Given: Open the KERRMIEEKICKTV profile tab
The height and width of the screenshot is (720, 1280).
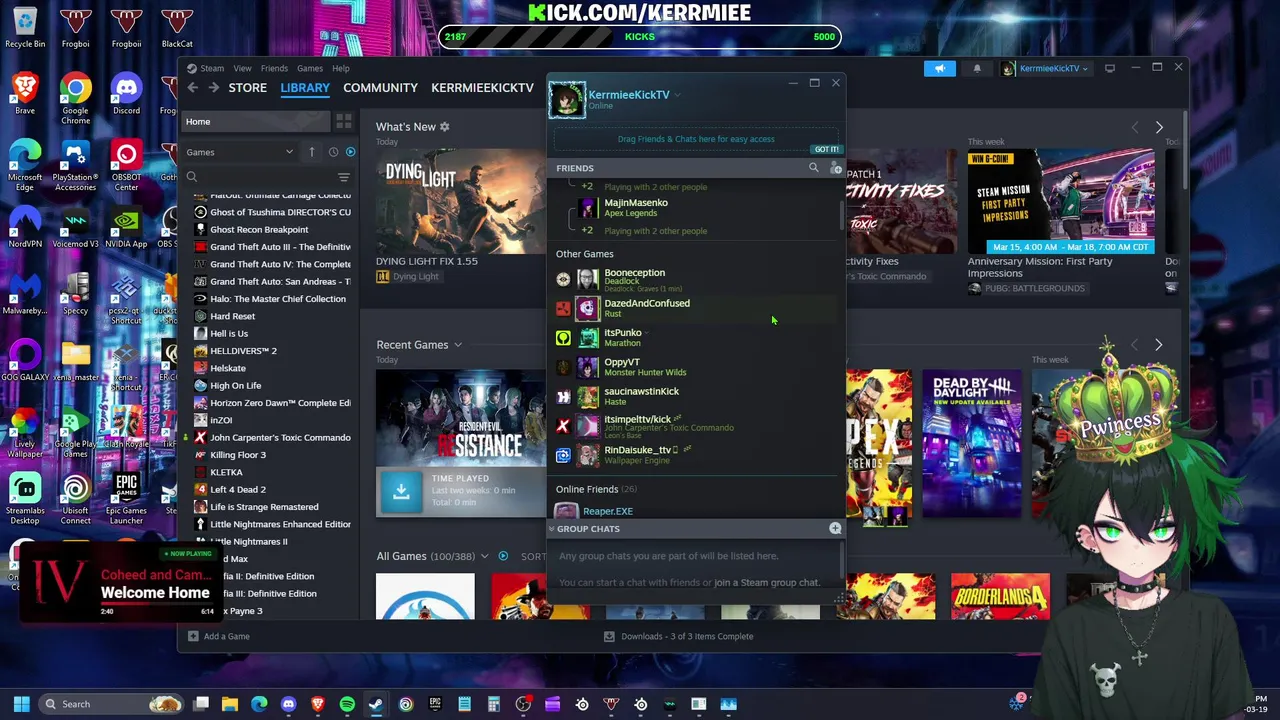Looking at the screenshot, I should click(x=482, y=88).
